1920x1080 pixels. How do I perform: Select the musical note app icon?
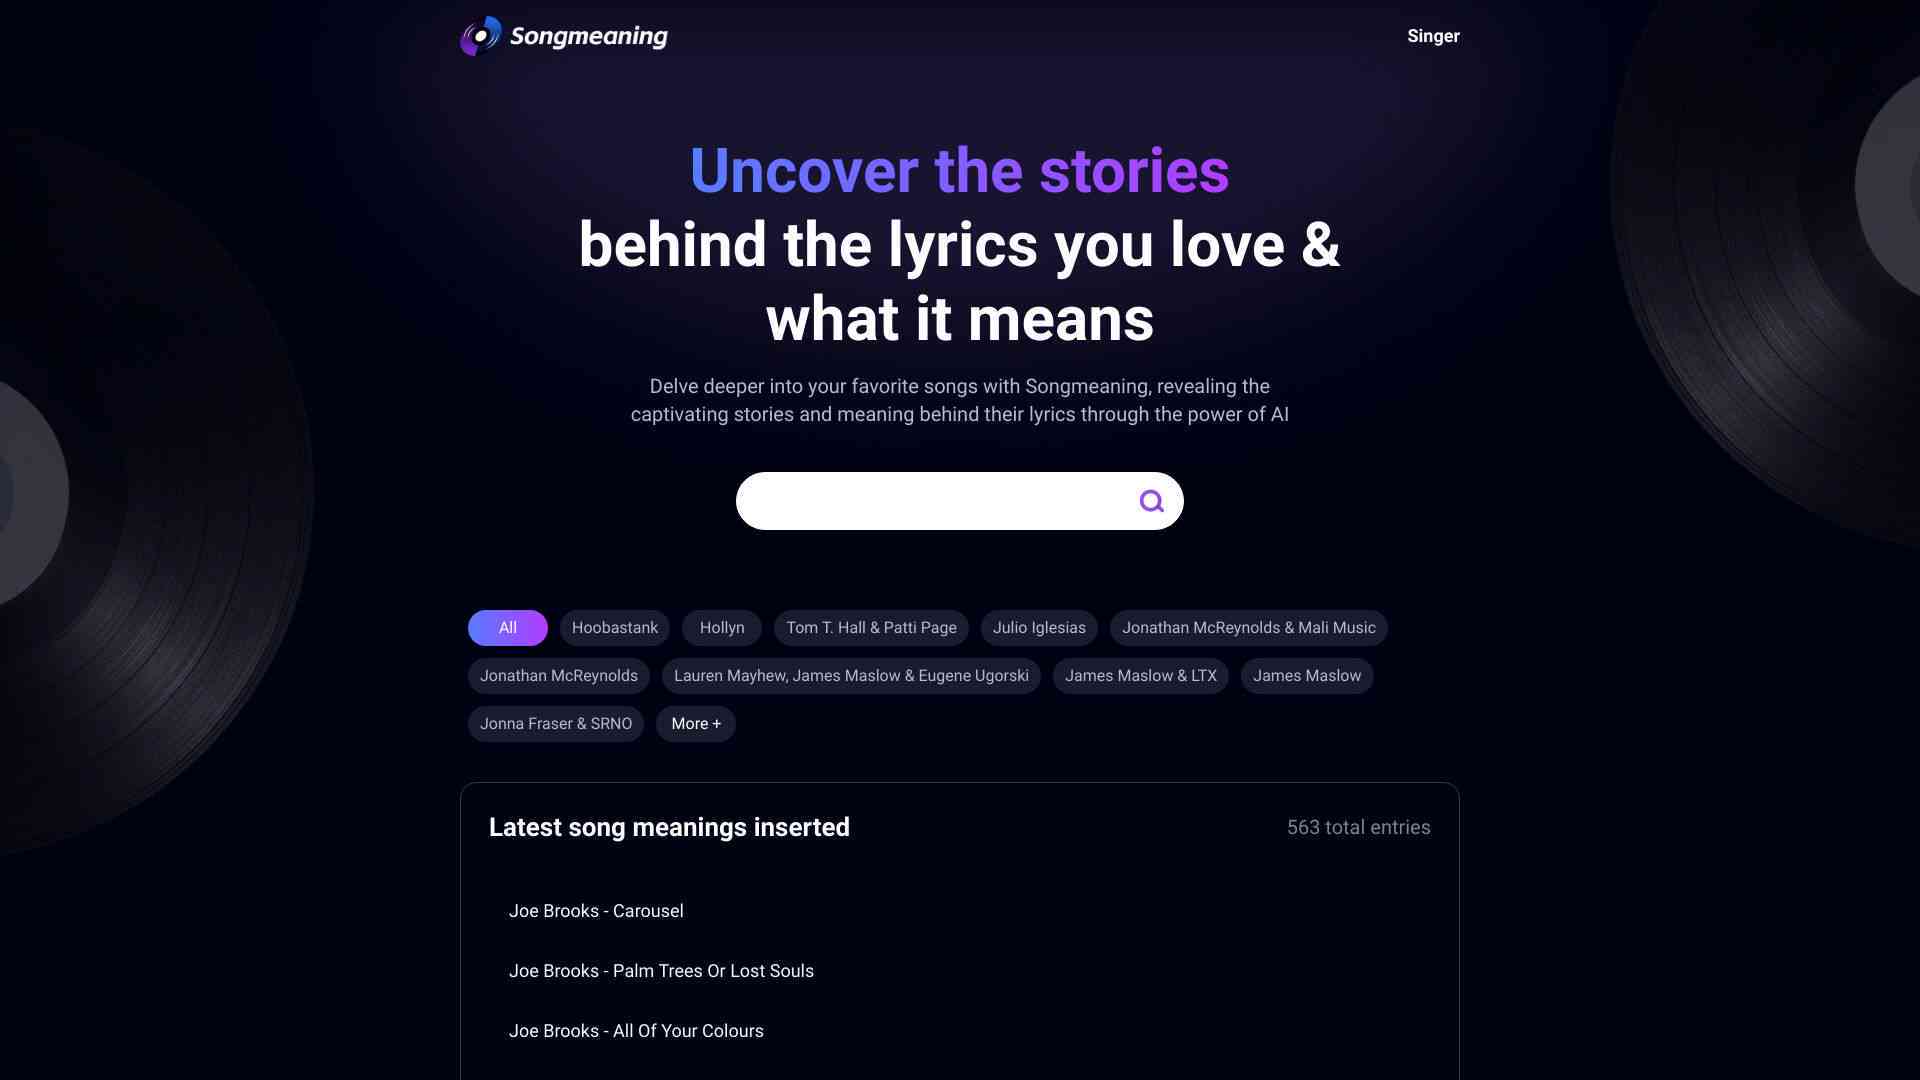[x=479, y=36]
